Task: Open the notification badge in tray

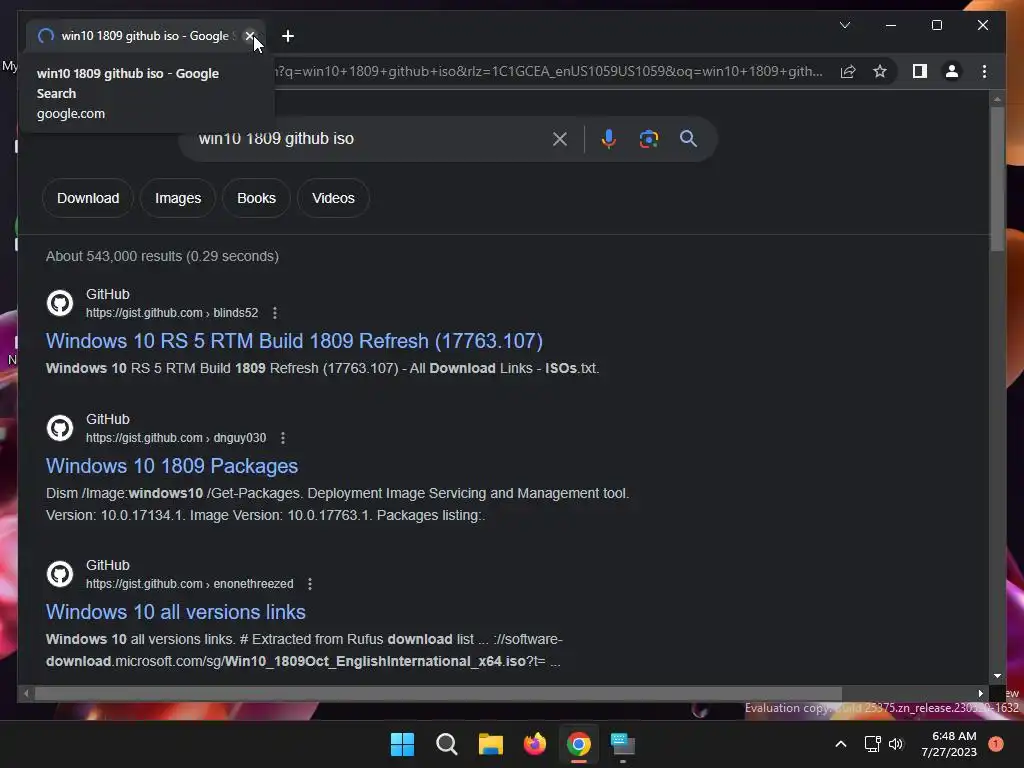Action: coord(996,743)
